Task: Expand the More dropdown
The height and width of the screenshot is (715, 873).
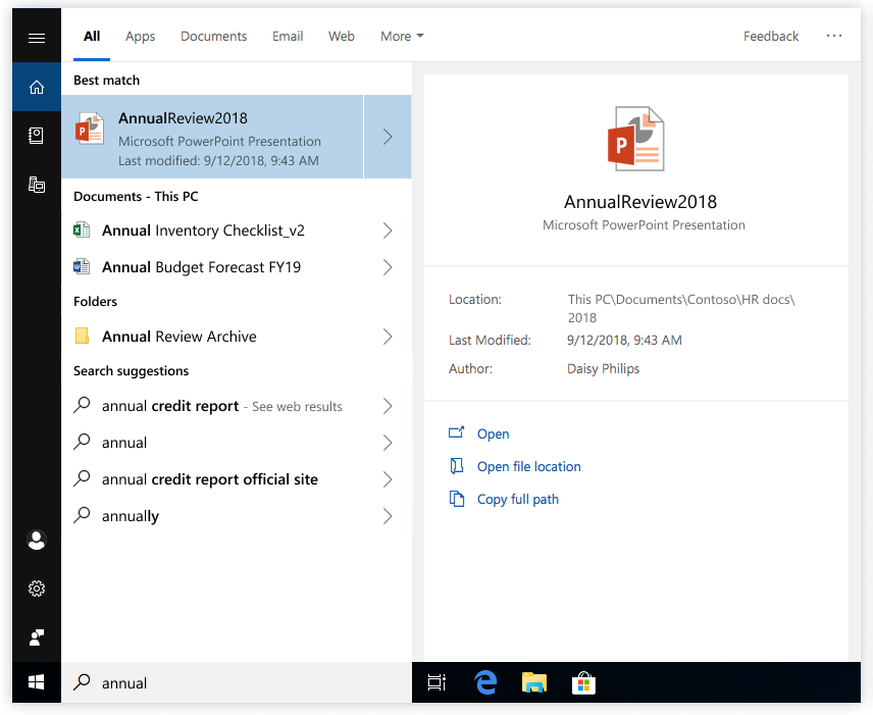Action: 402,36
